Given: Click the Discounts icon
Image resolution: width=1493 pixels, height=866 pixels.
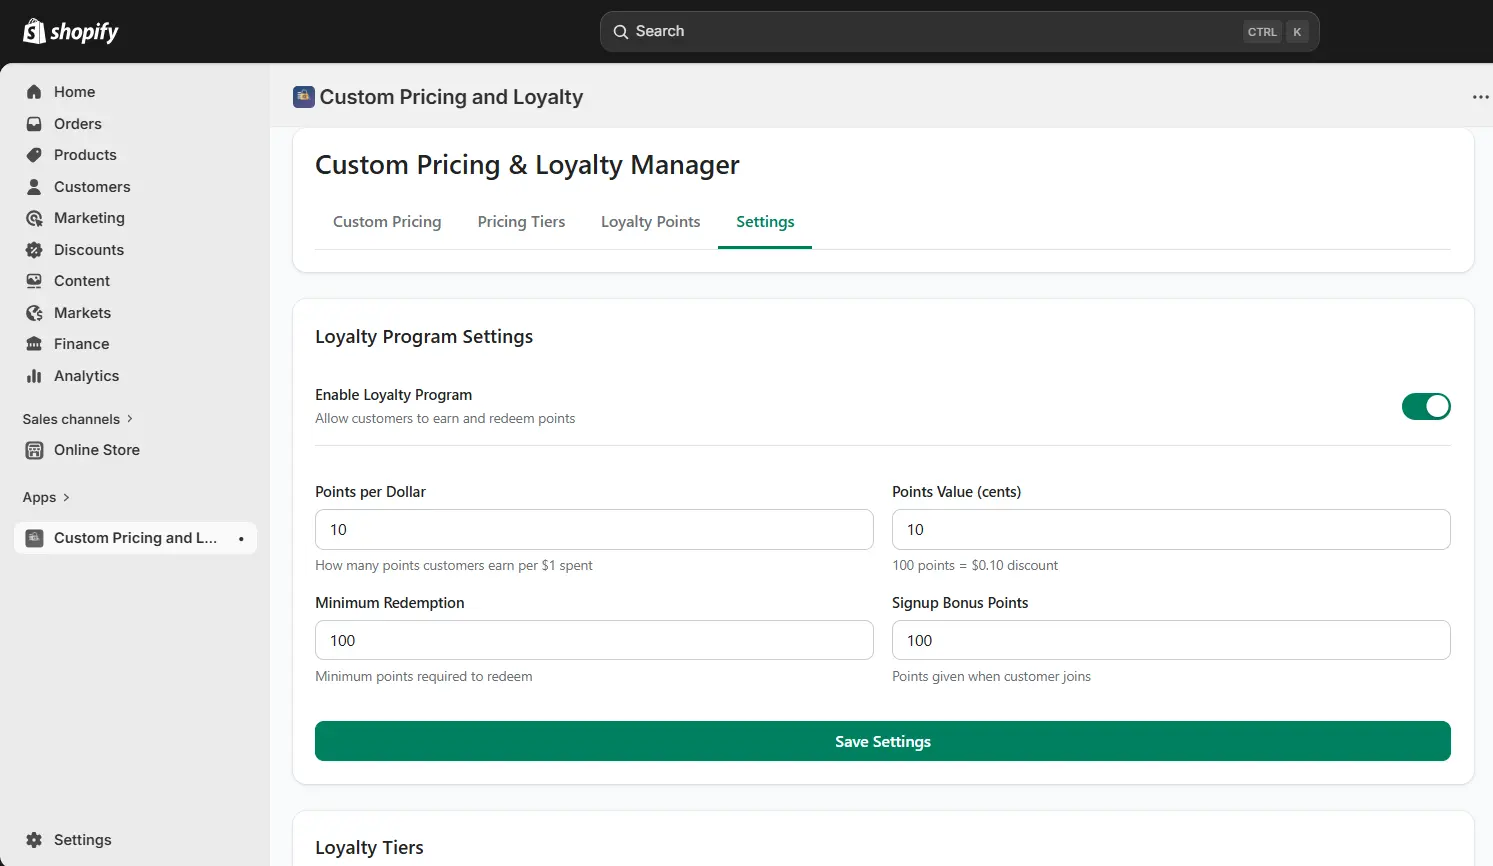Looking at the screenshot, I should tap(34, 249).
